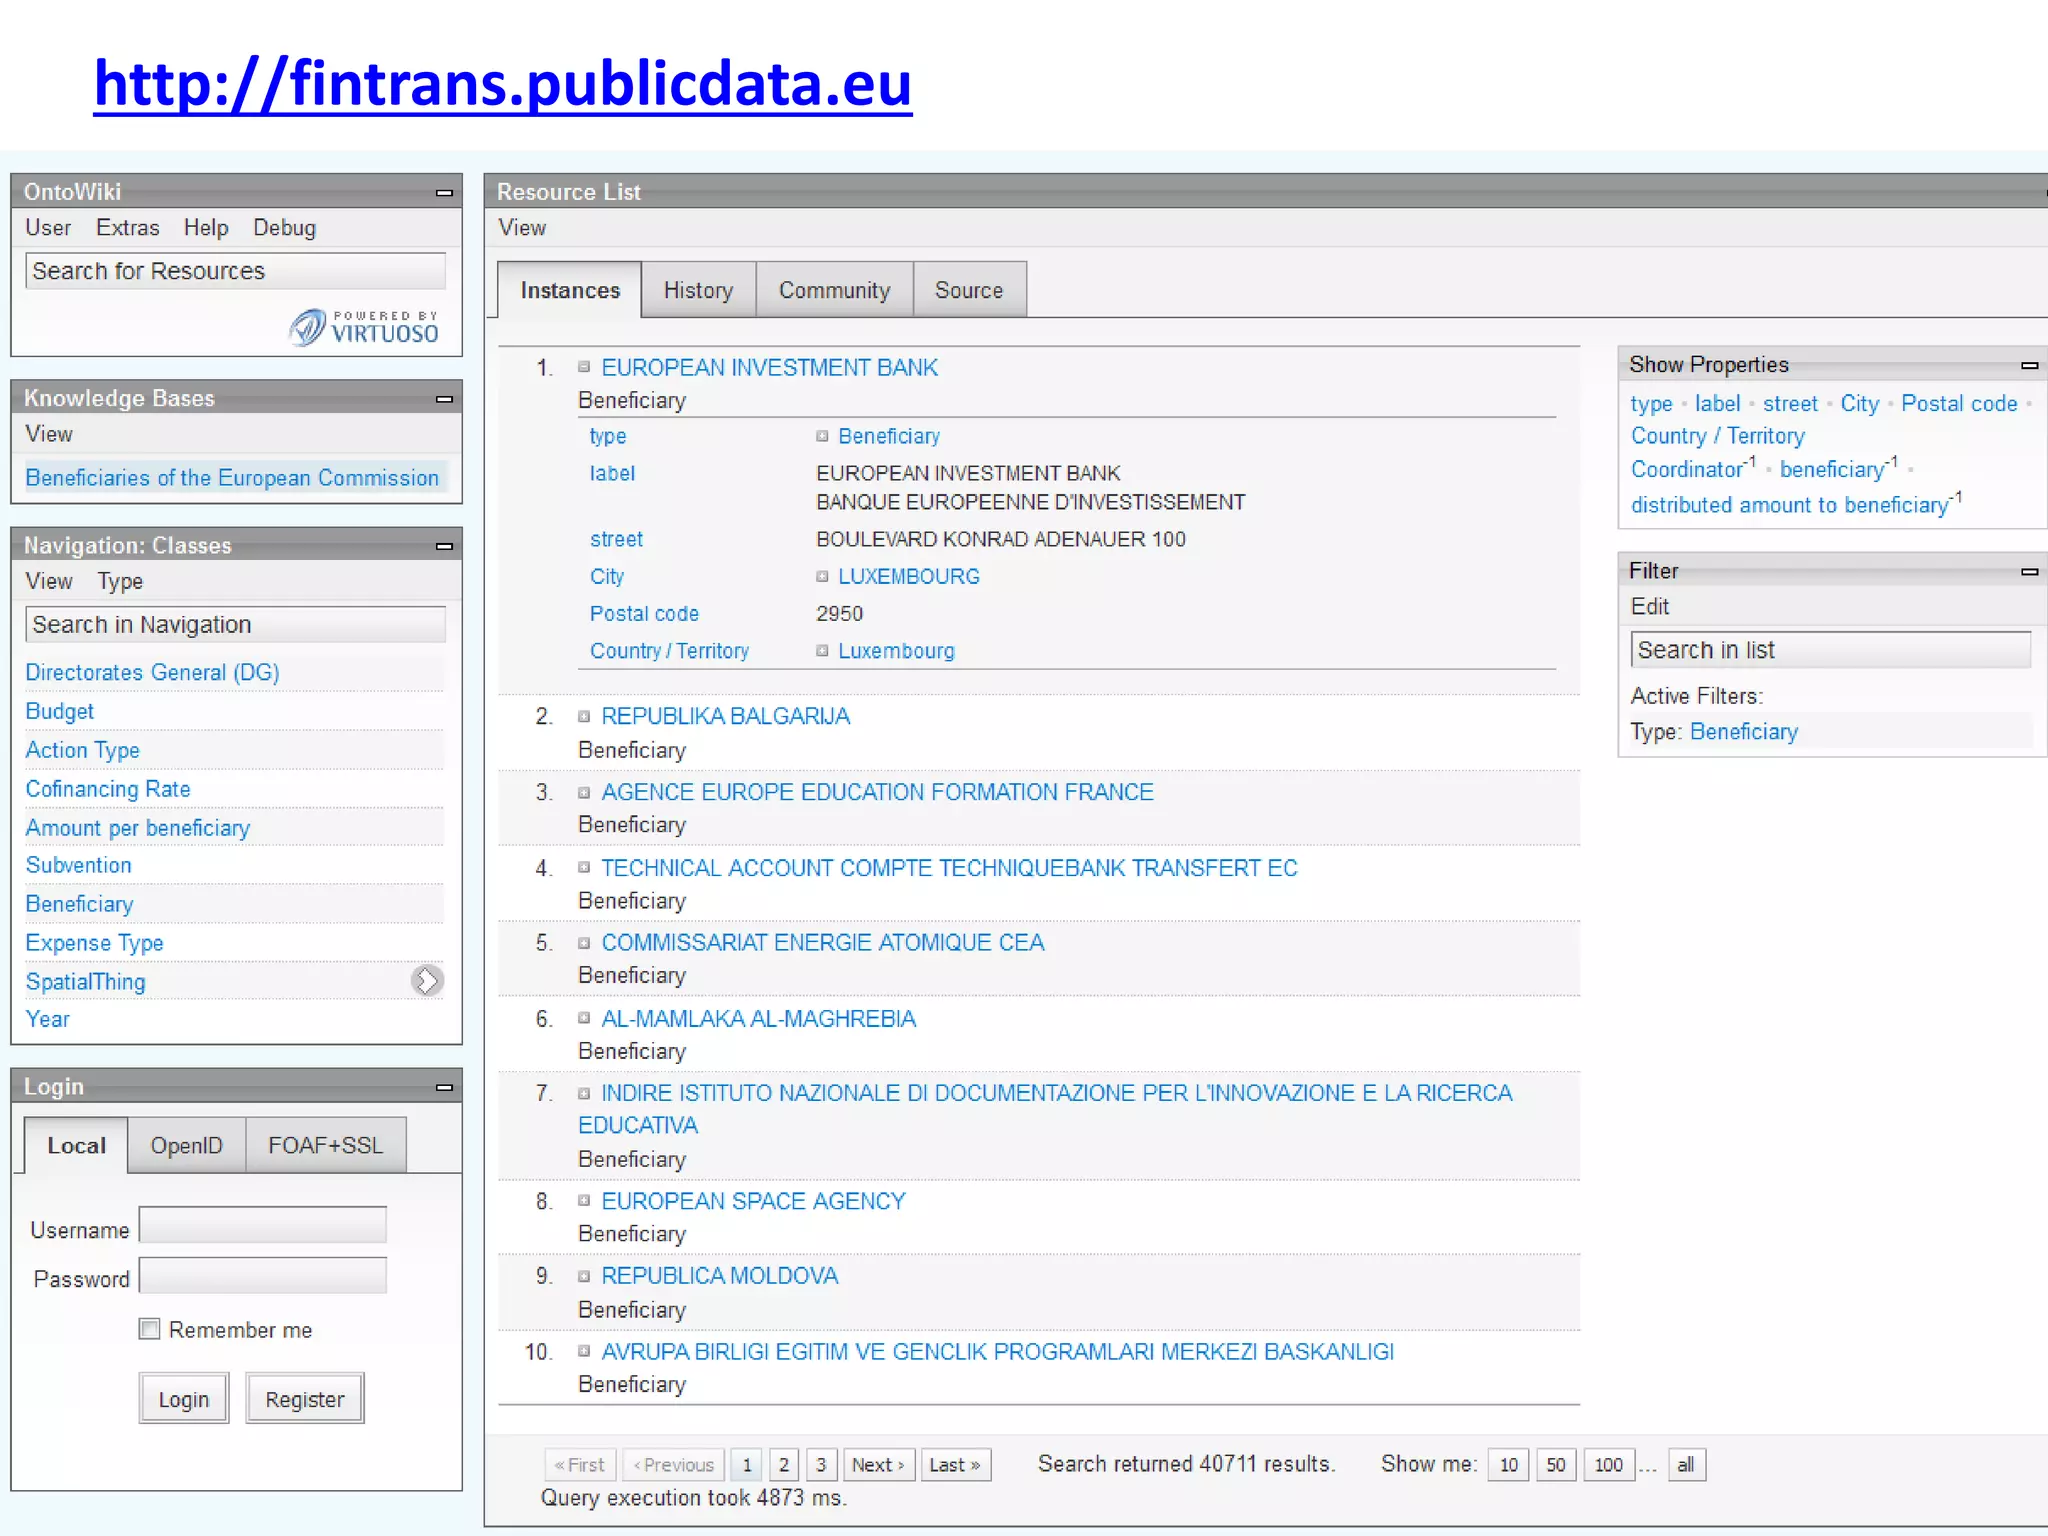Switch login to OpenID tab

pos(186,1145)
